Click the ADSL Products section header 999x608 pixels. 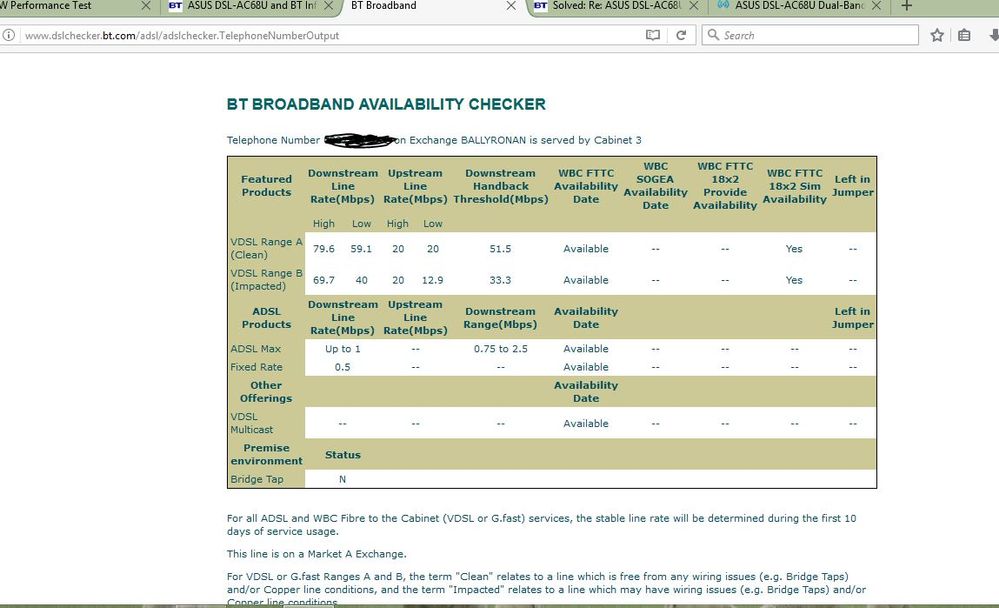pos(266,317)
